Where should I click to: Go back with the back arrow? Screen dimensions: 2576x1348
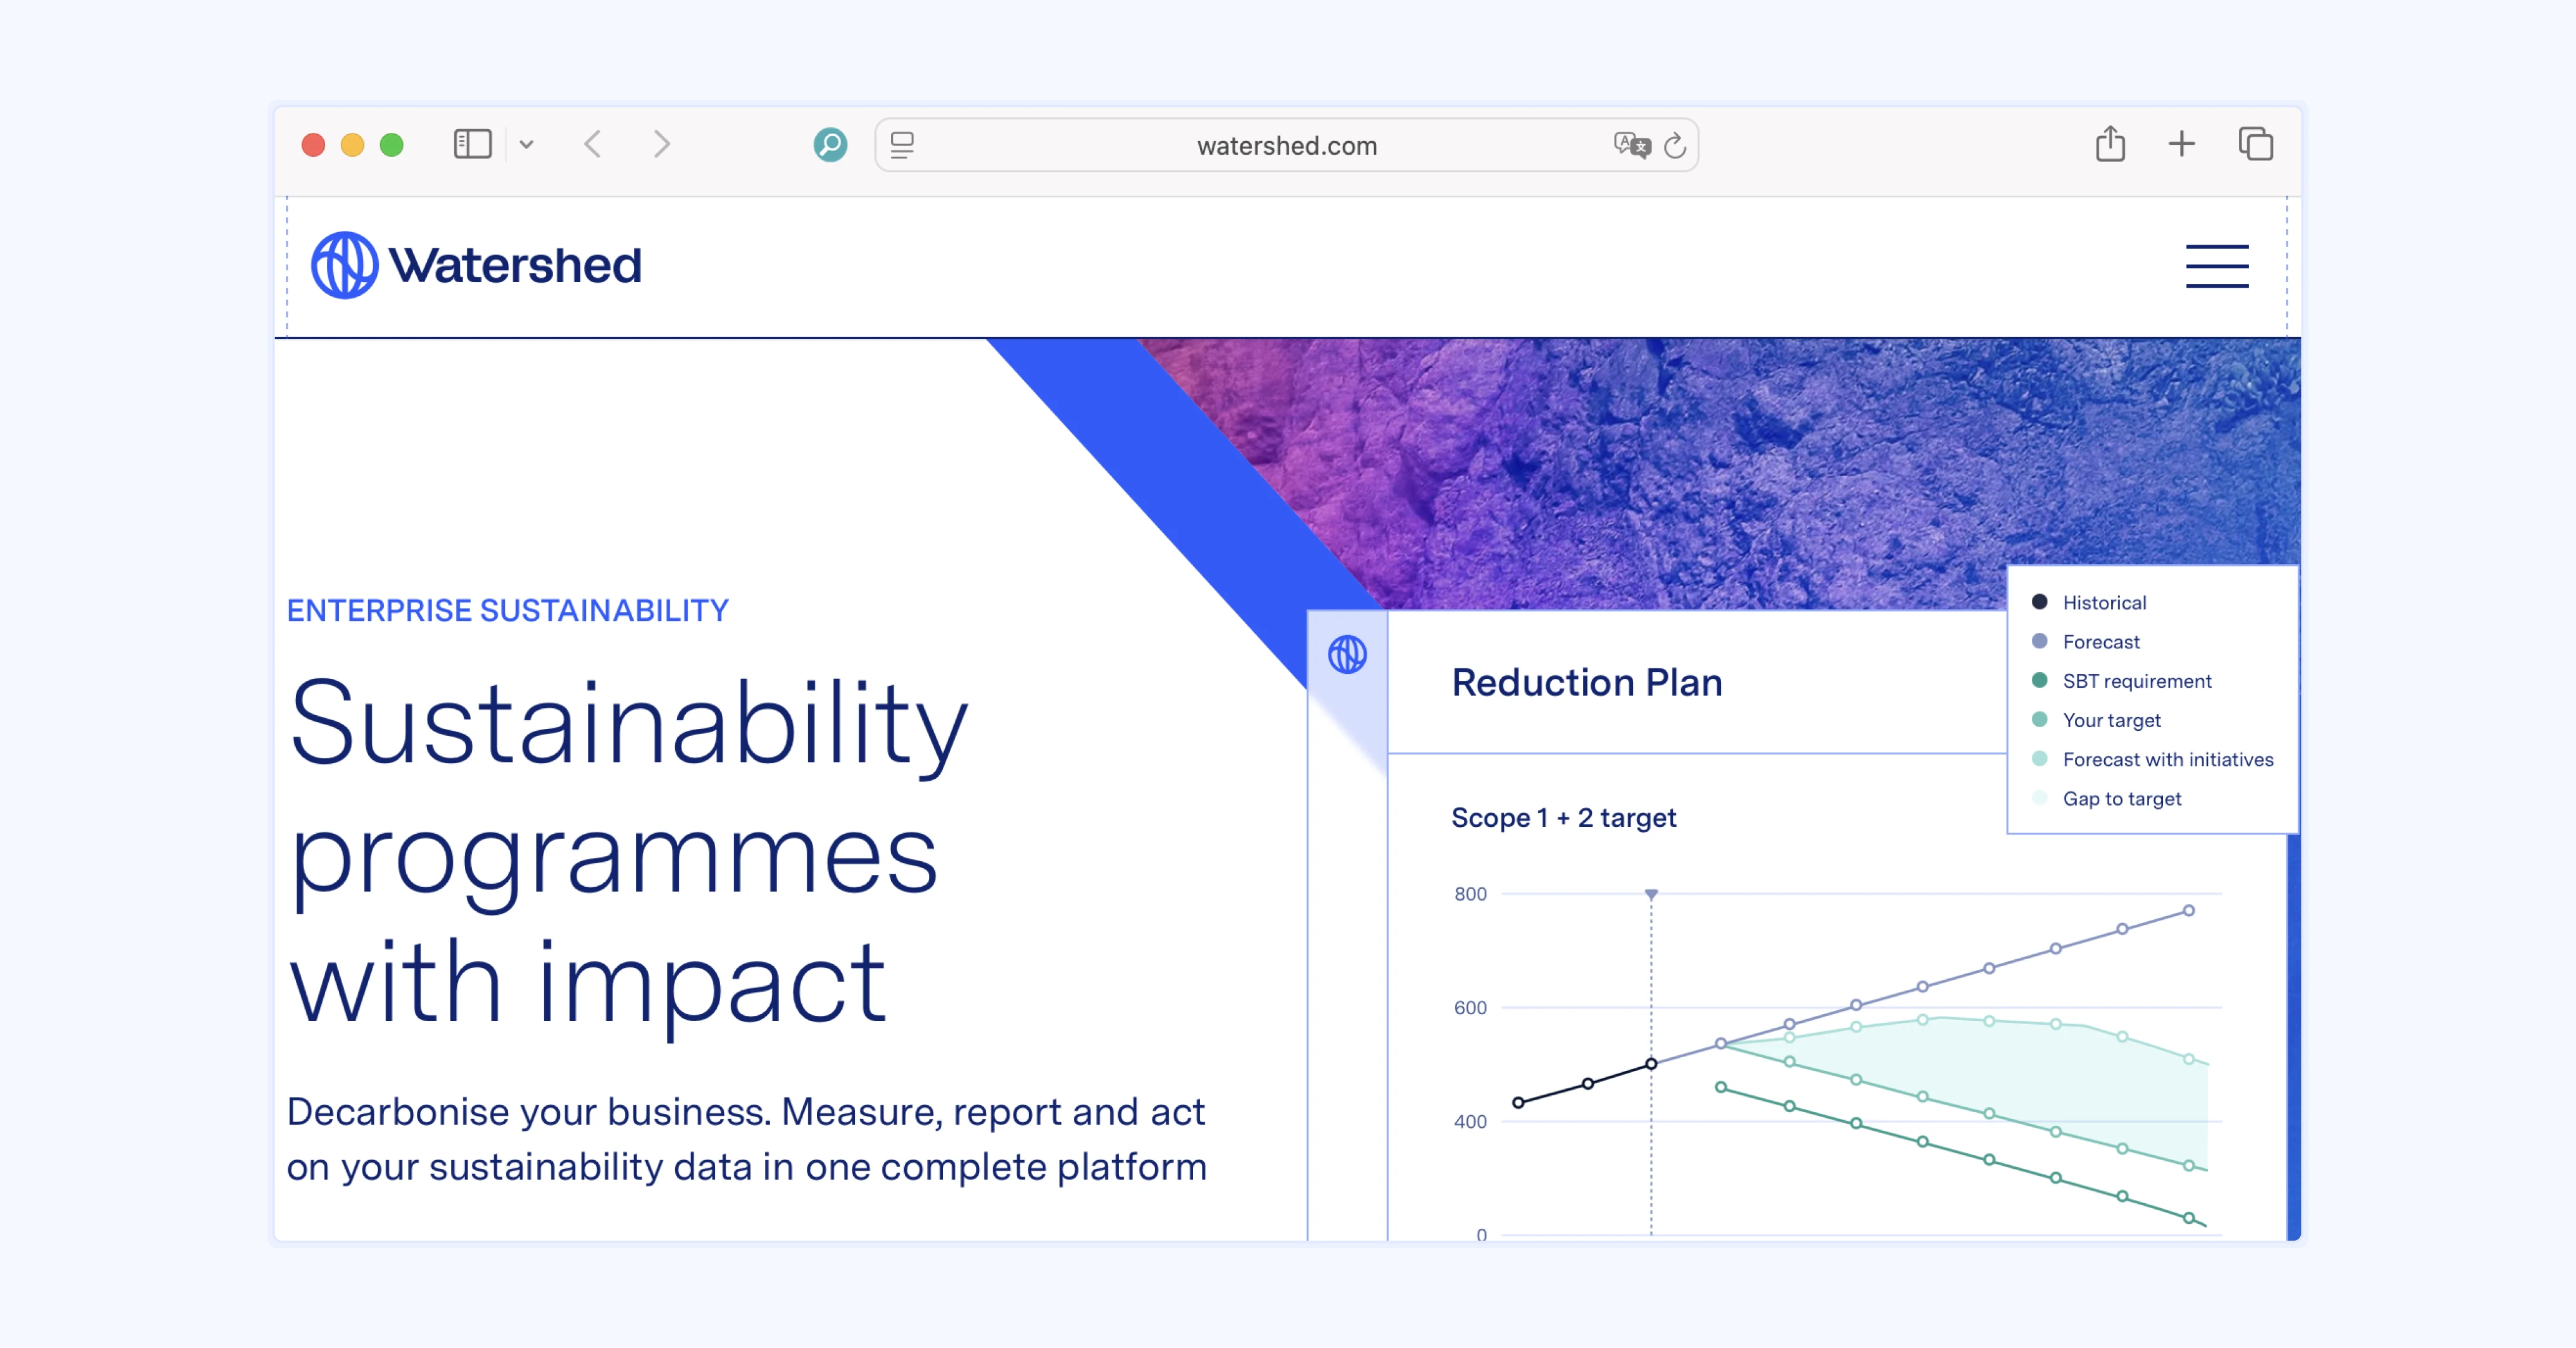pyautogui.click(x=593, y=144)
